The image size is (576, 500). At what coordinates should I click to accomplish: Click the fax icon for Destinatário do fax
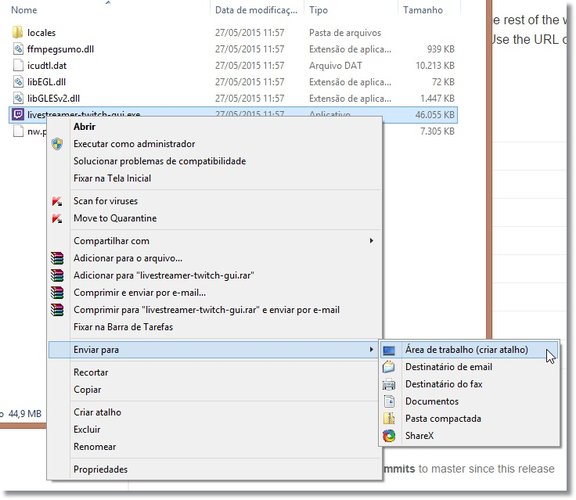(x=389, y=384)
